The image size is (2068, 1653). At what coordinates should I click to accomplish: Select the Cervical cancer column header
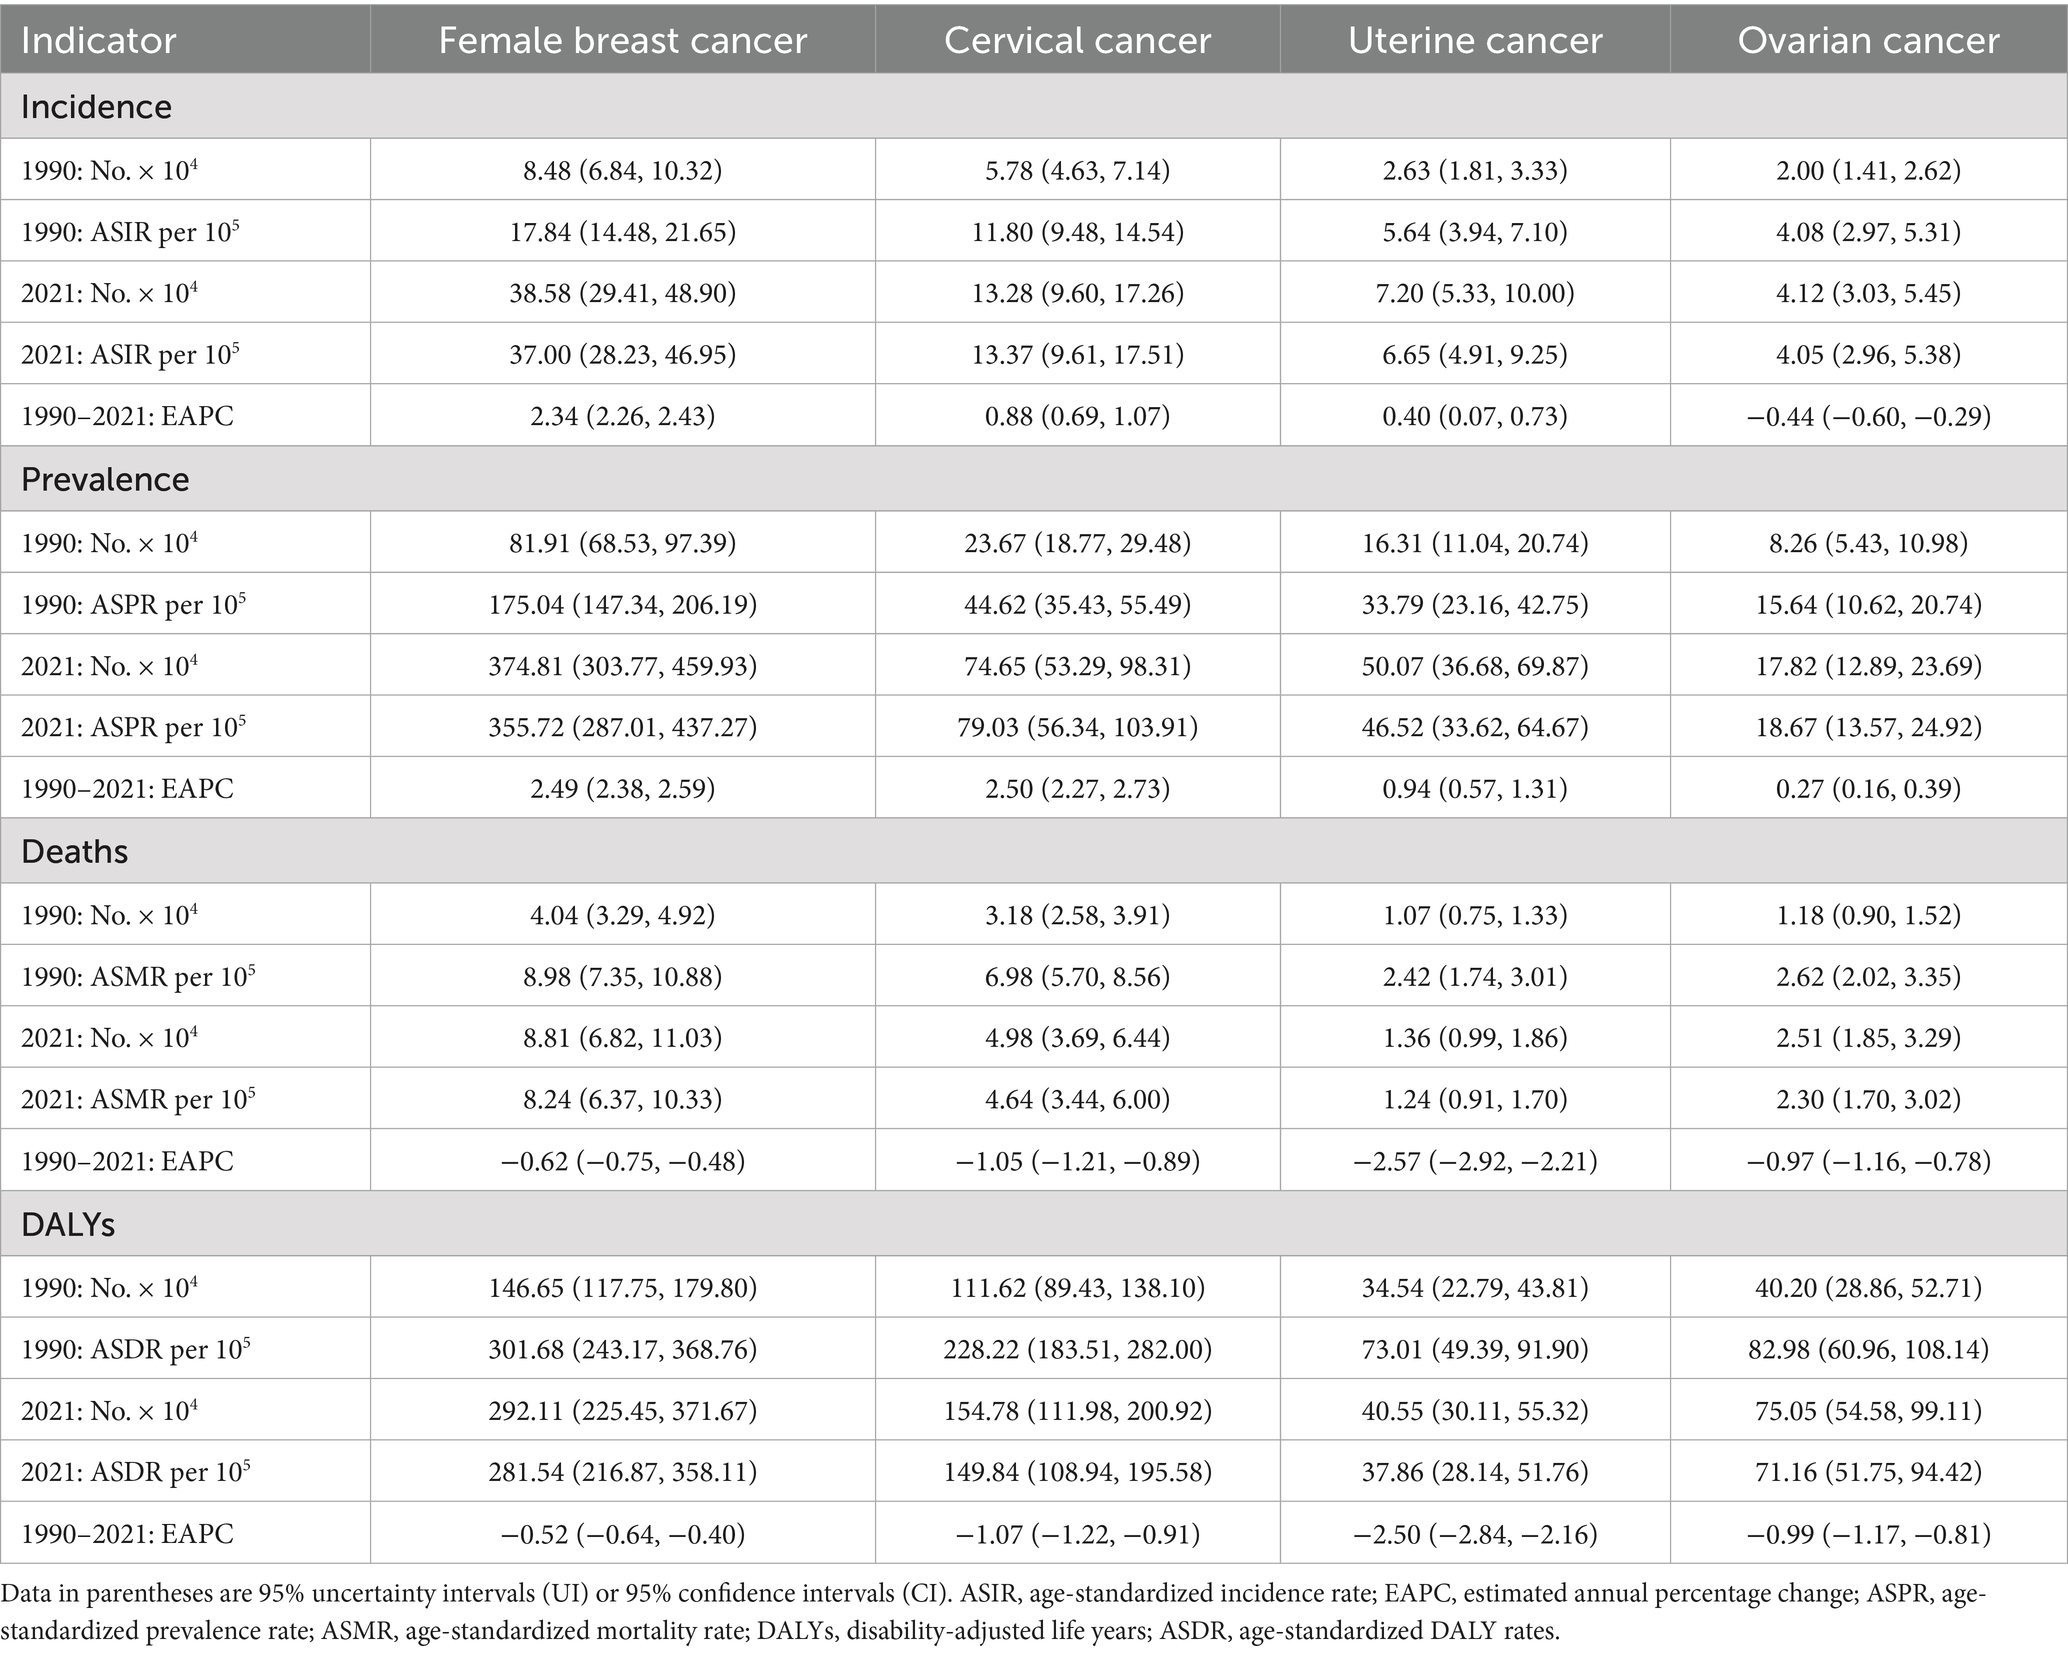pyautogui.click(x=1077, y=41)
